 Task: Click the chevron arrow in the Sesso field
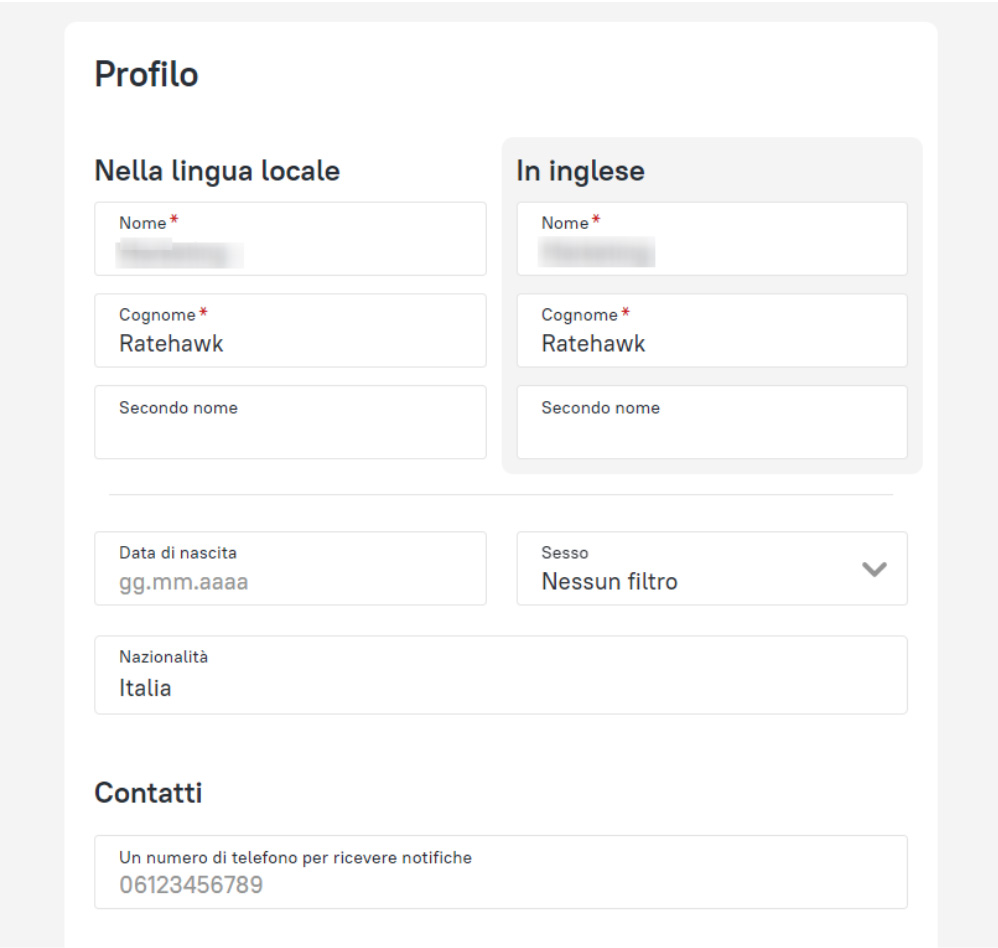click(874, 569)
